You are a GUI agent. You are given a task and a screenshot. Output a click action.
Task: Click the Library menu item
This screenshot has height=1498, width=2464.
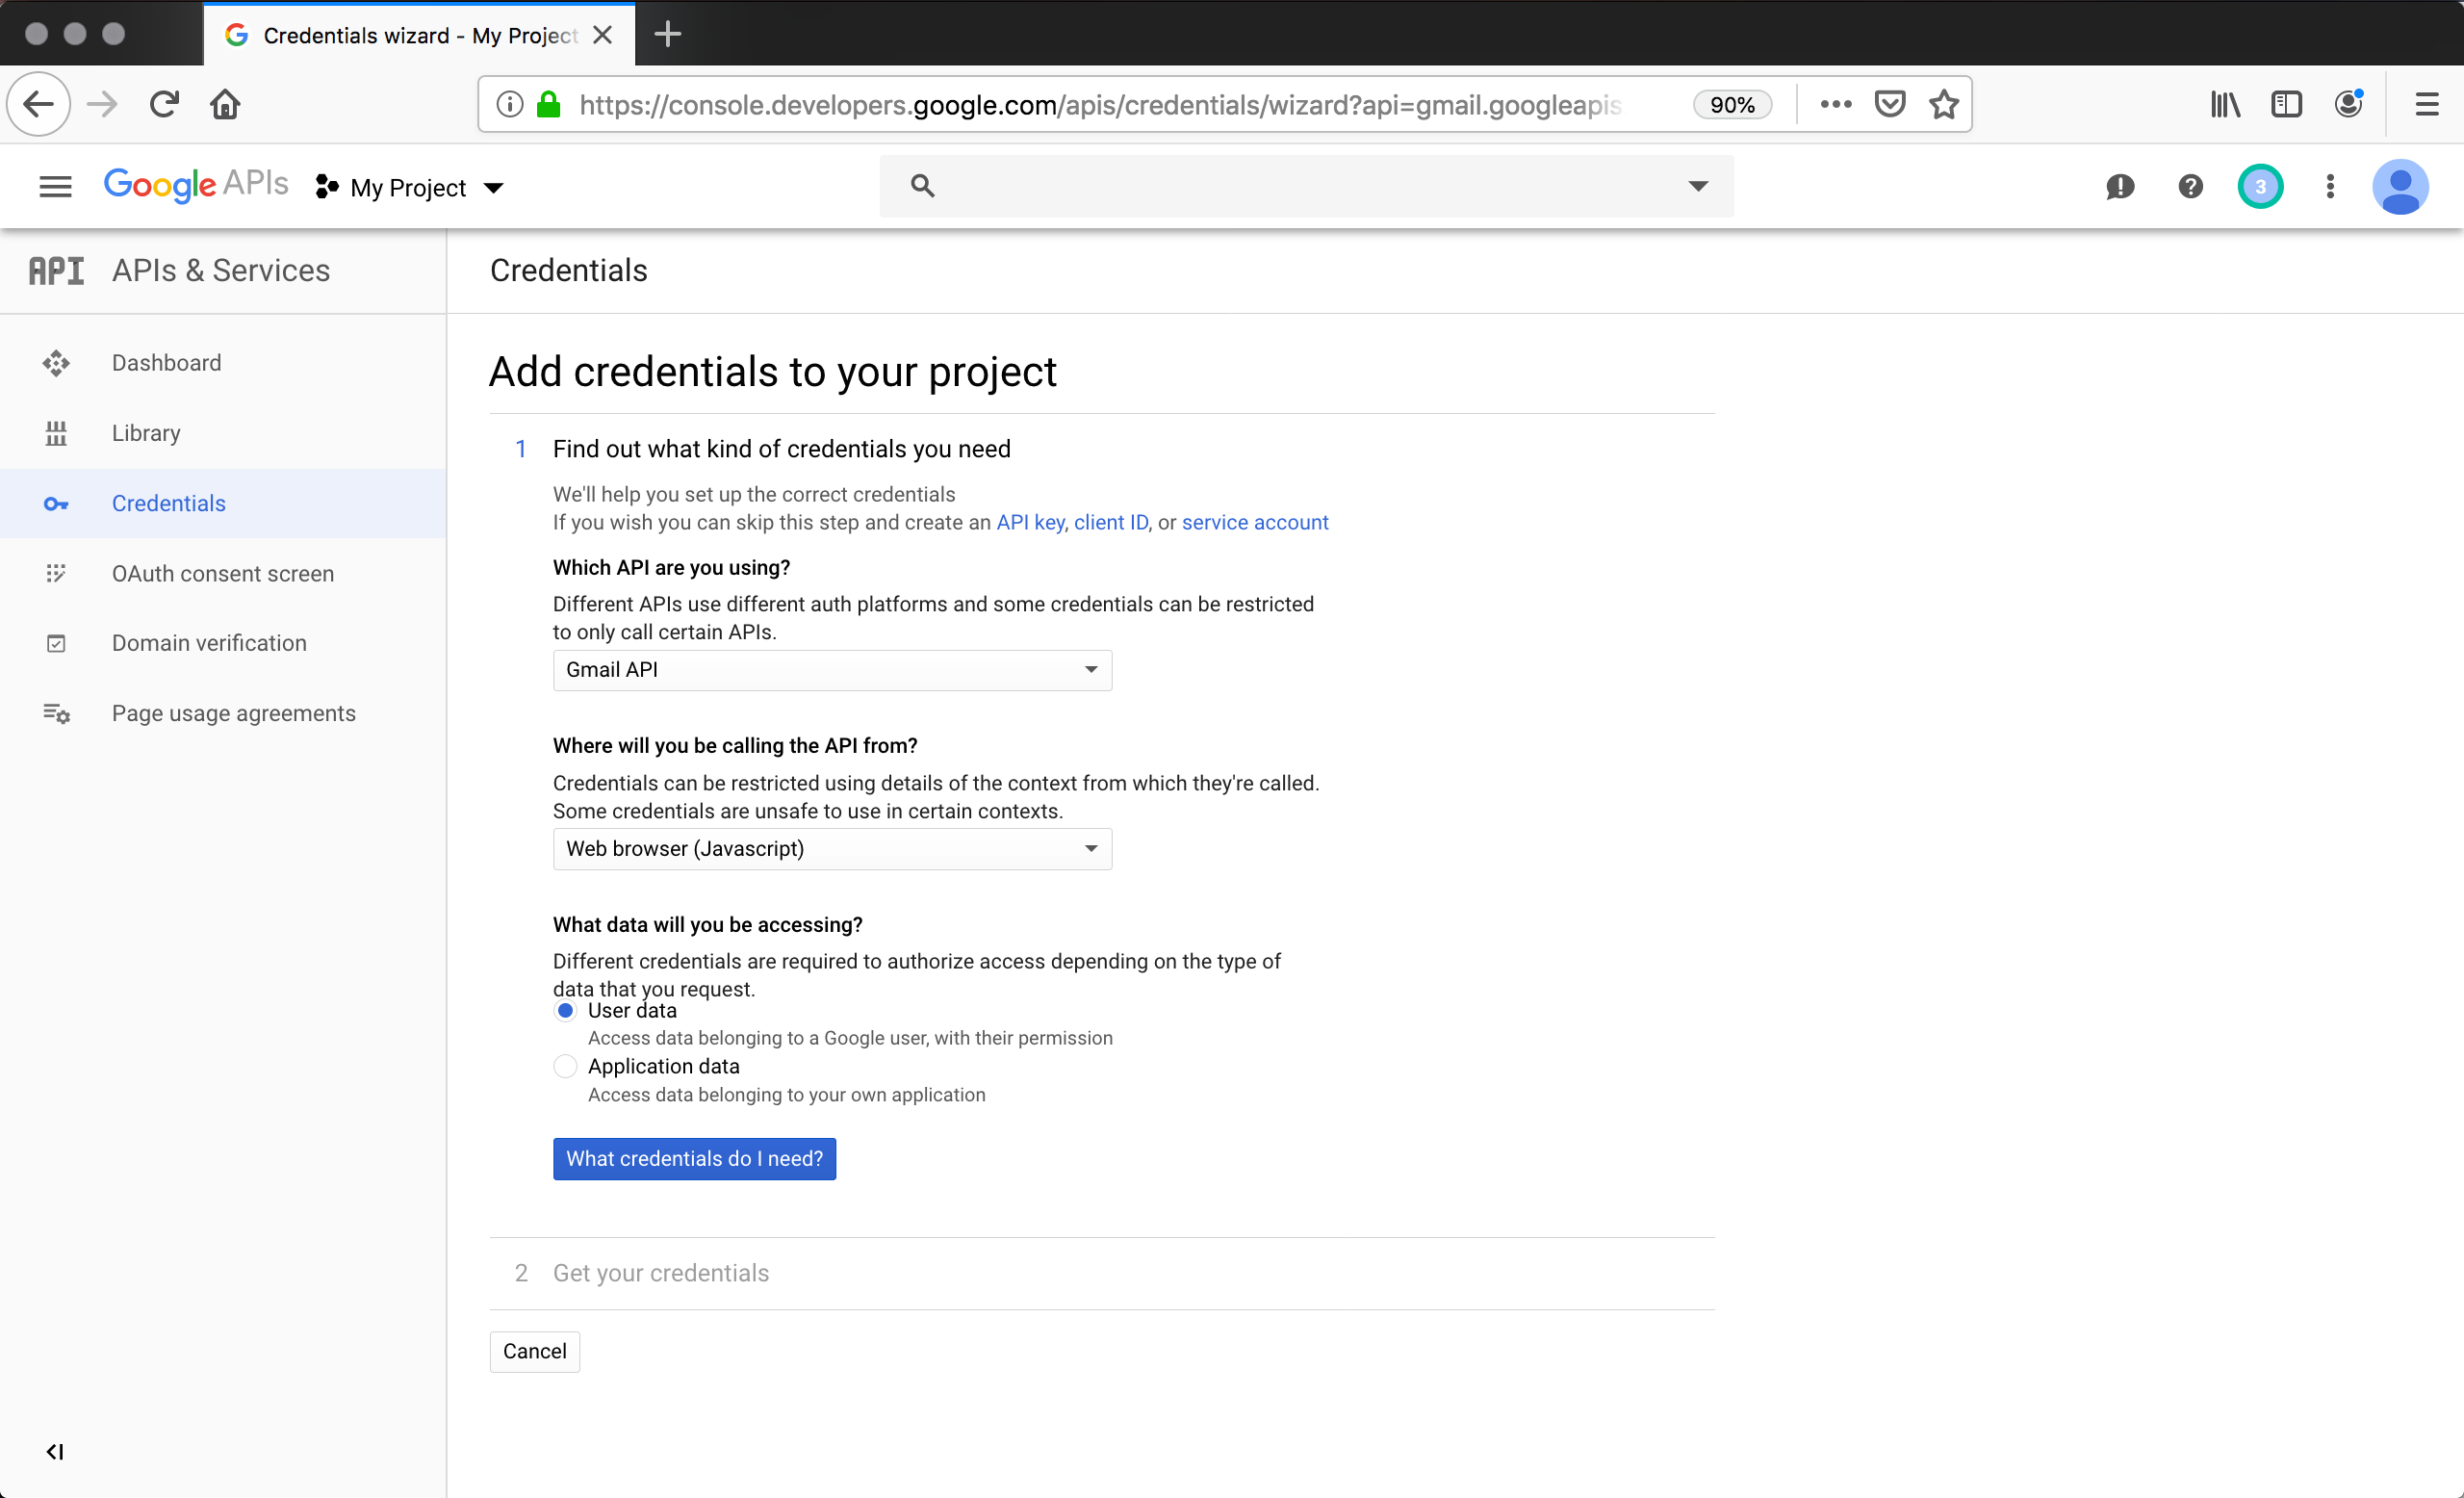(146, 433)
